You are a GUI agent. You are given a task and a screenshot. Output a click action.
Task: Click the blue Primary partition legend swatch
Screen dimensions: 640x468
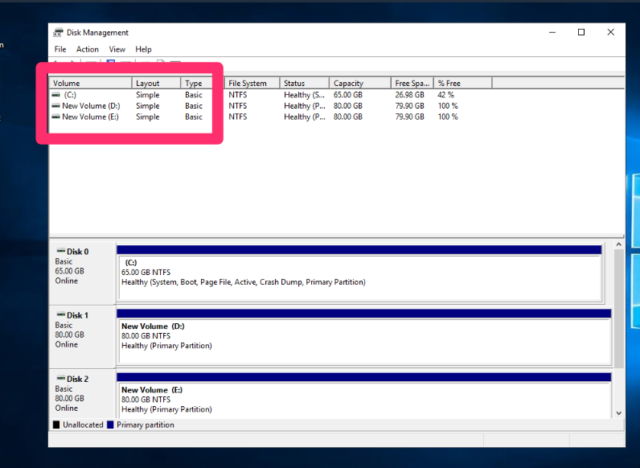(110, 425)
